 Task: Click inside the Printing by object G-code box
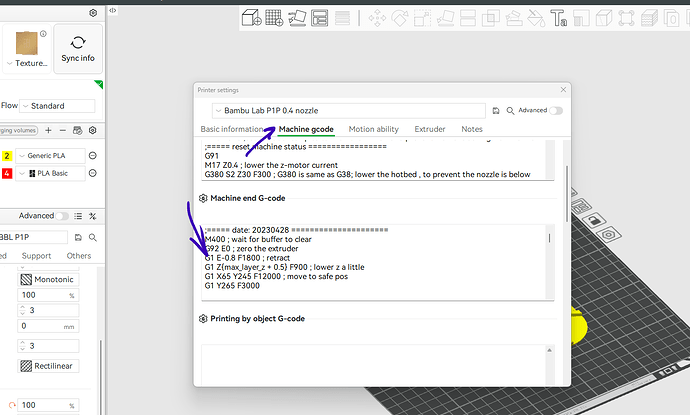click(373, 365)
